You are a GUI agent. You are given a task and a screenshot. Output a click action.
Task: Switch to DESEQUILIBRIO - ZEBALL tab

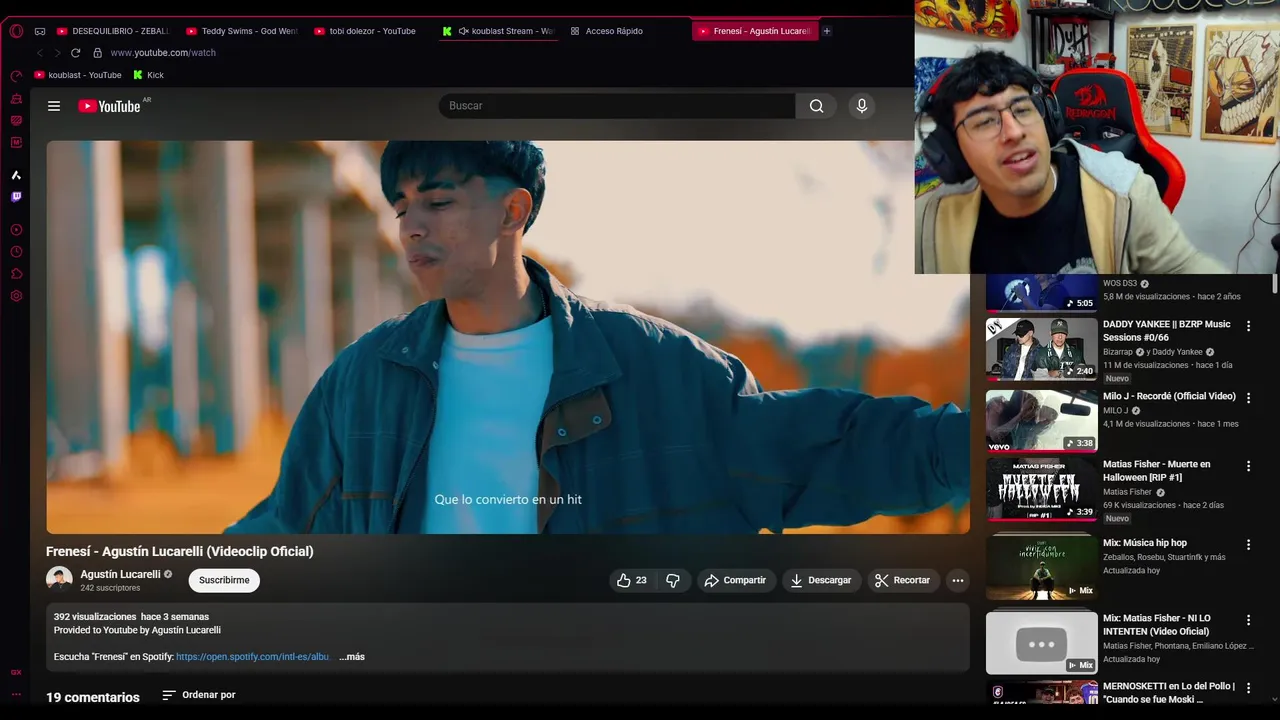(113, 31)
